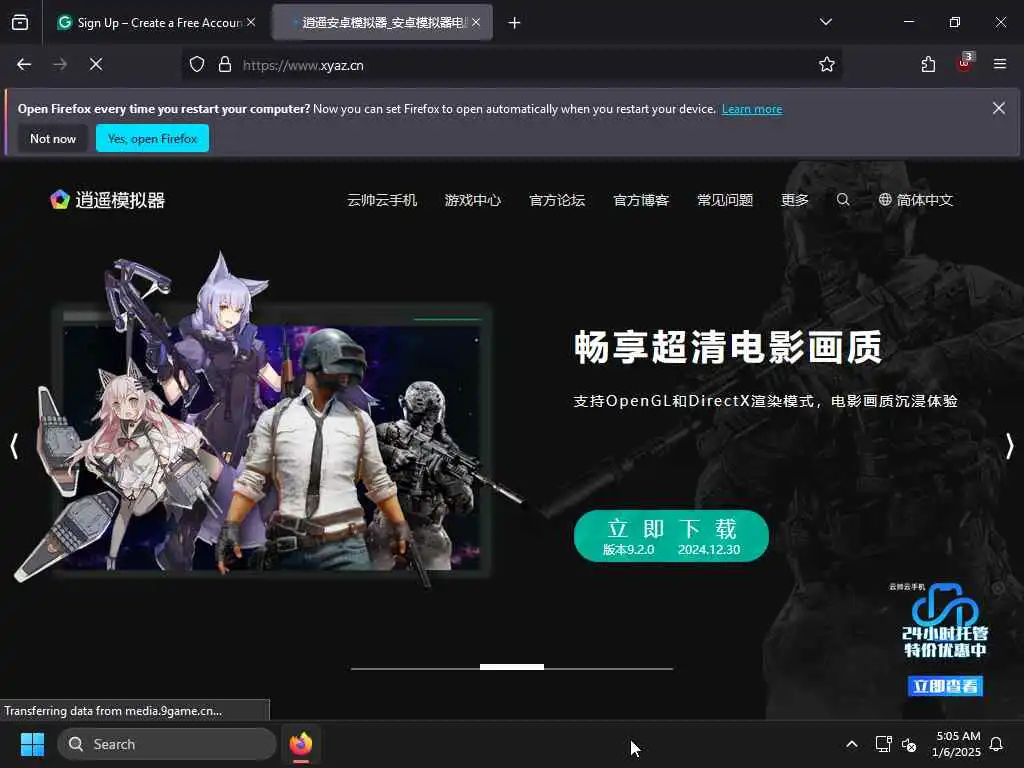Viewport: 1024px width, 768px height.
Task: Open the uBlock extension badge icon
Action: tap(965, 63)
